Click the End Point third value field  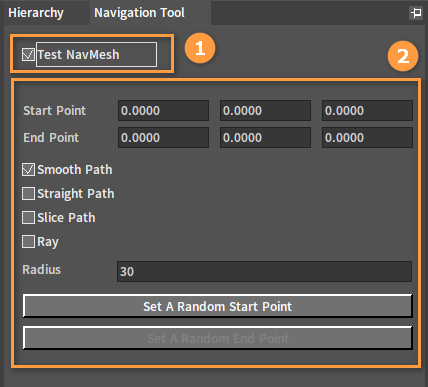point(367,137)
